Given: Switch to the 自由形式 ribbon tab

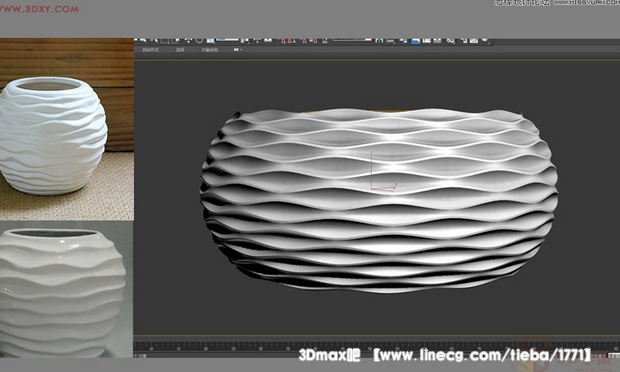Looking at the screenshot, I should coord(151,50).
